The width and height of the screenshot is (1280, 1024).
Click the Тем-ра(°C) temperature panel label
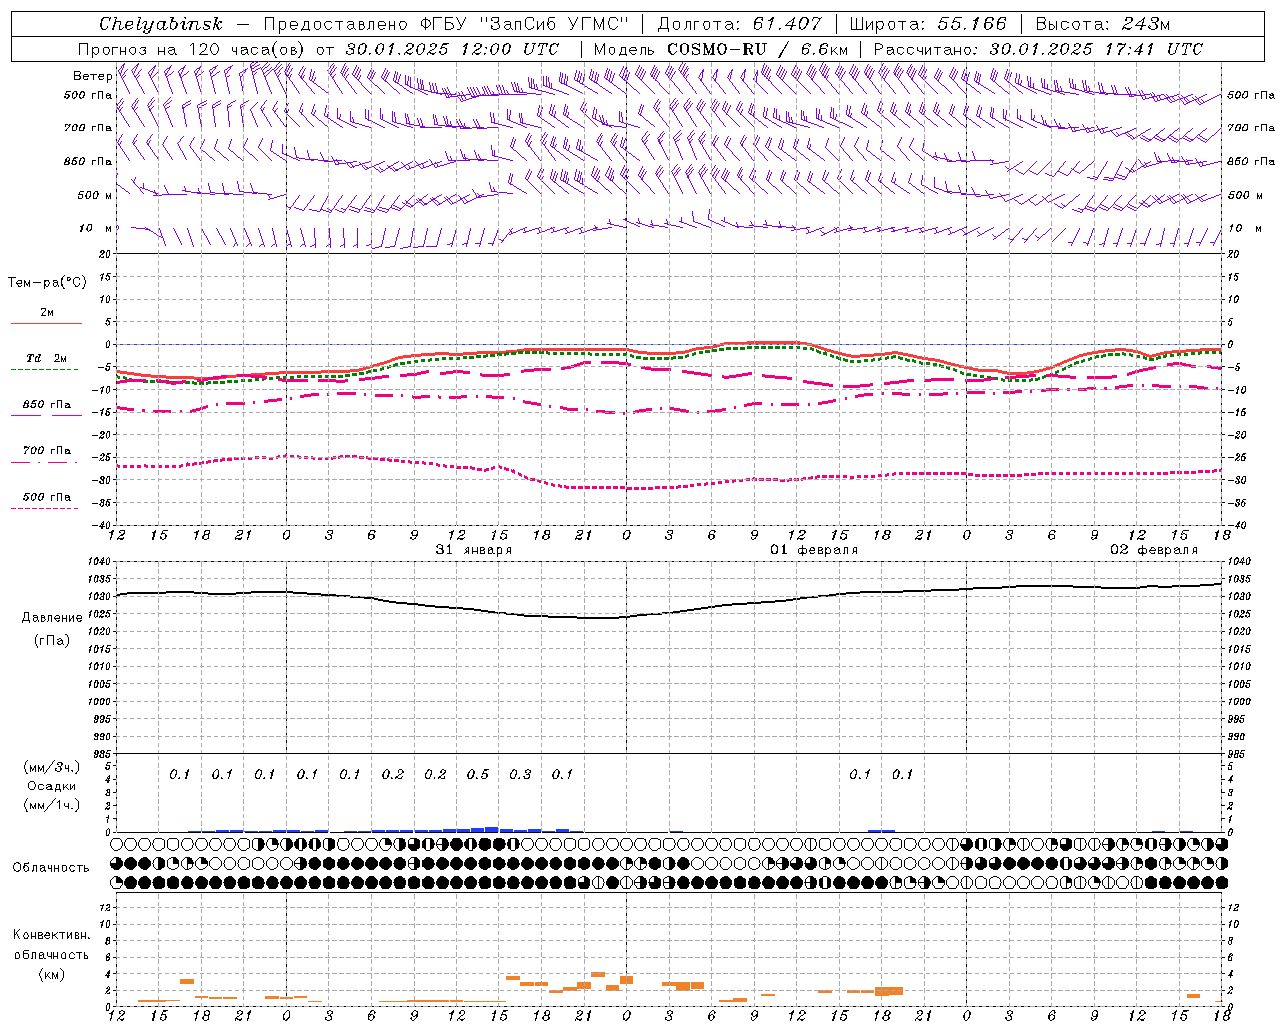point(47,283)
